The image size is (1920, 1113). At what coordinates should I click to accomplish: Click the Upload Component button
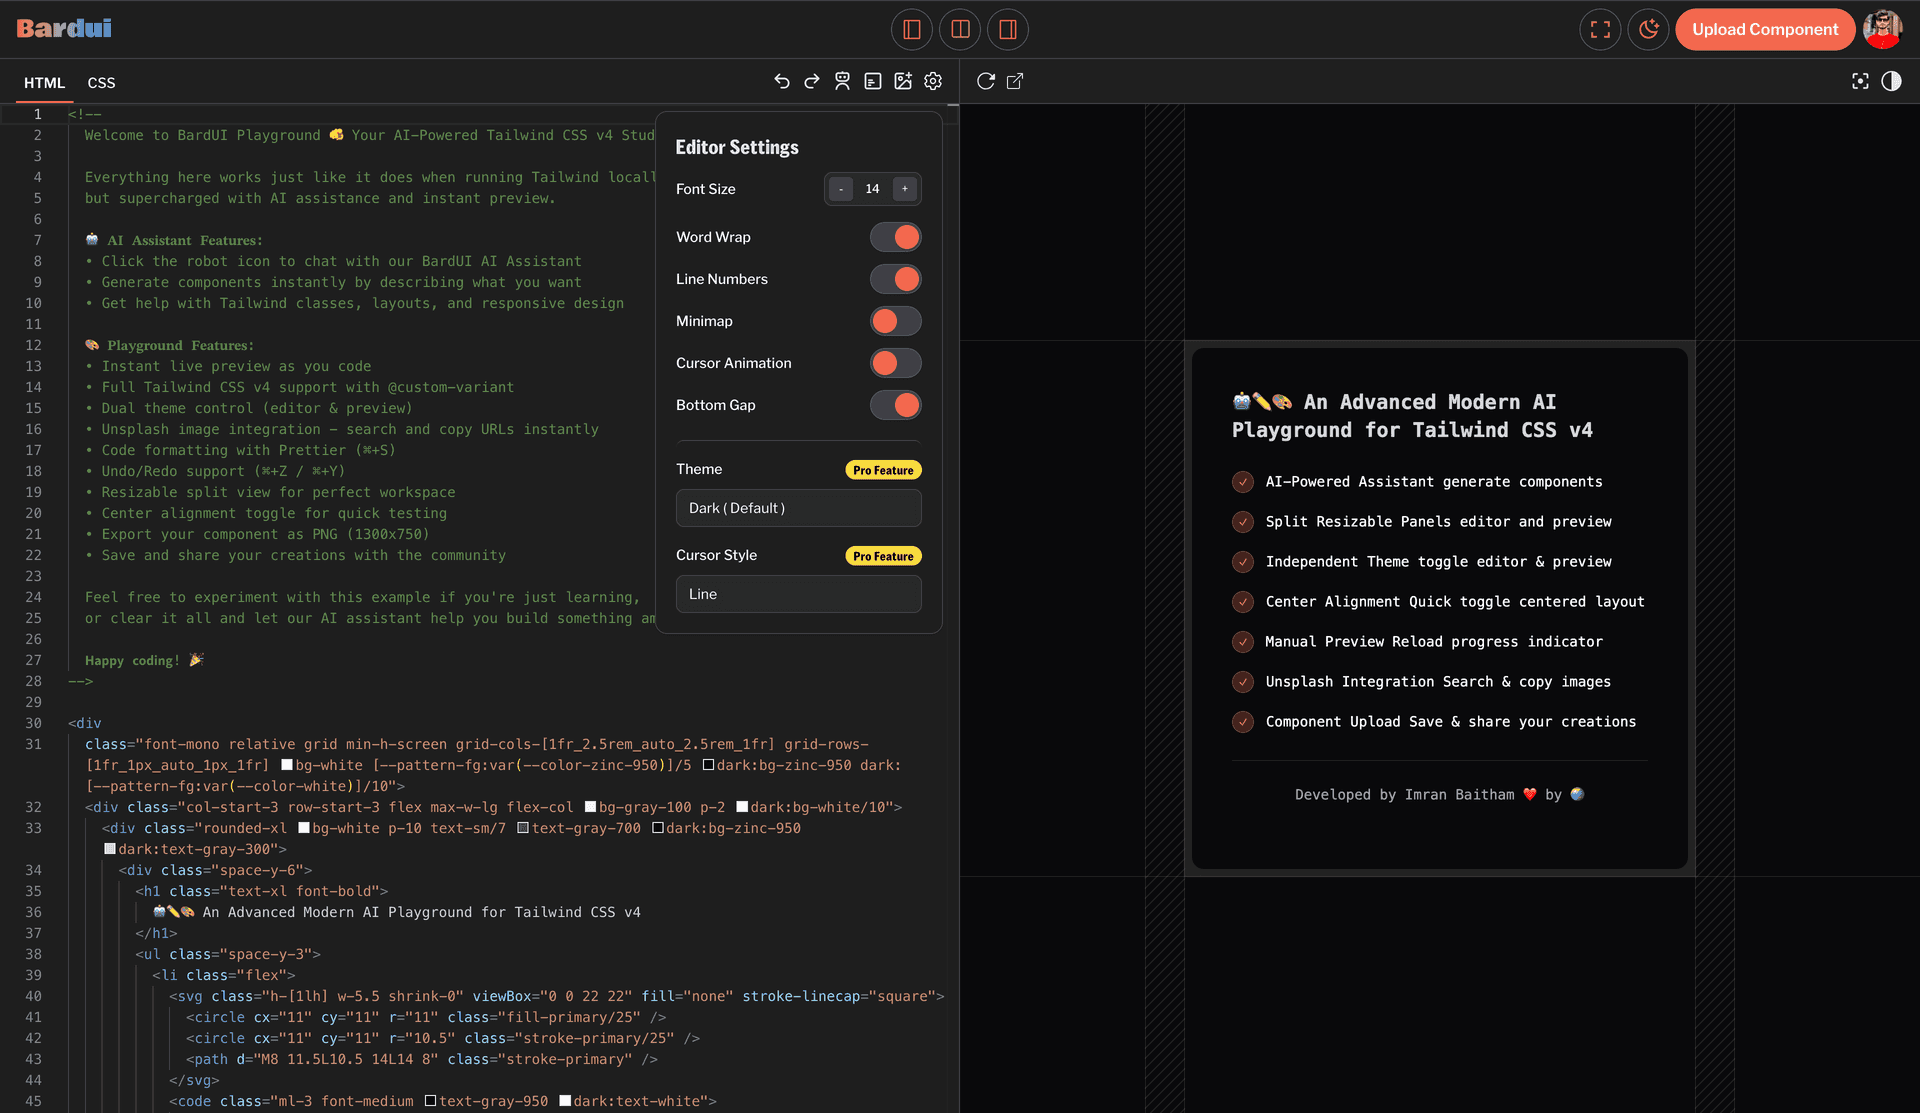tap(1765, 29)
